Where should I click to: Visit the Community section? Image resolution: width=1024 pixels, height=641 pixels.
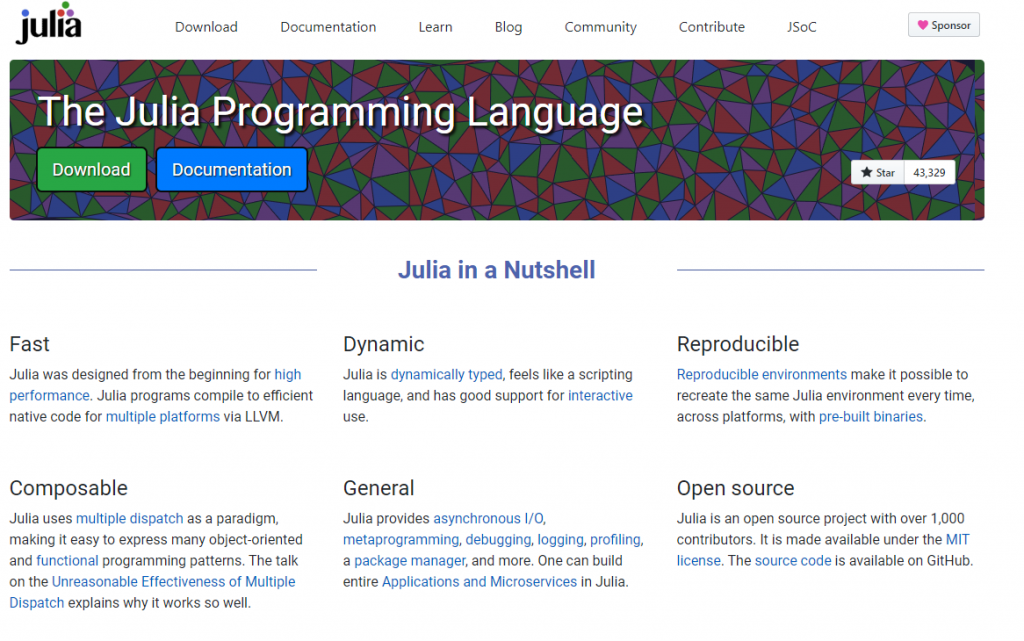click(x=600, y=27)
